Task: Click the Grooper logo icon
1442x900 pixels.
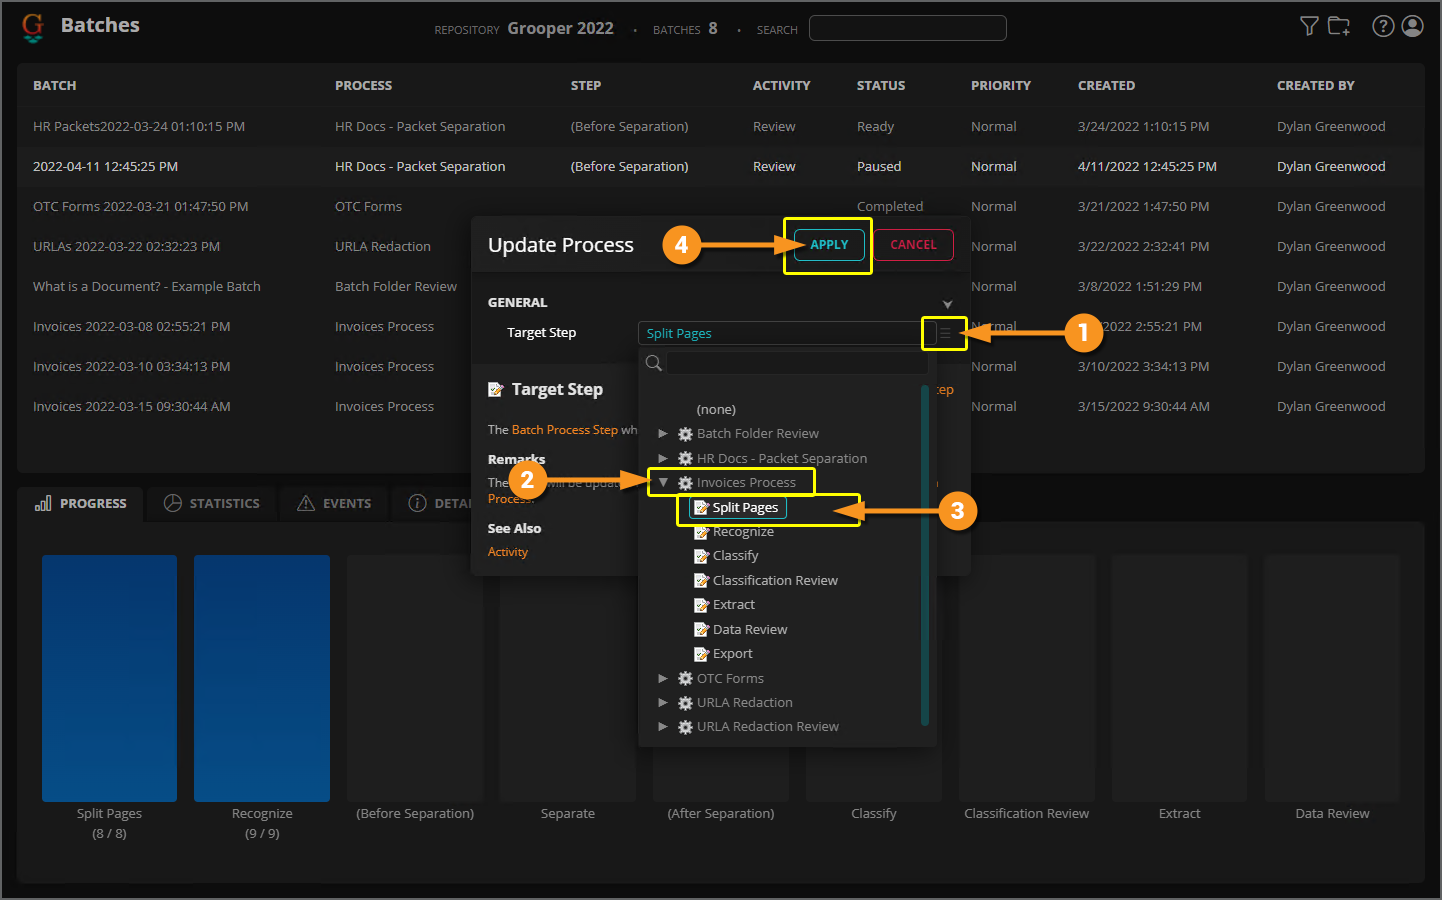Action: (x=33, y=27)
